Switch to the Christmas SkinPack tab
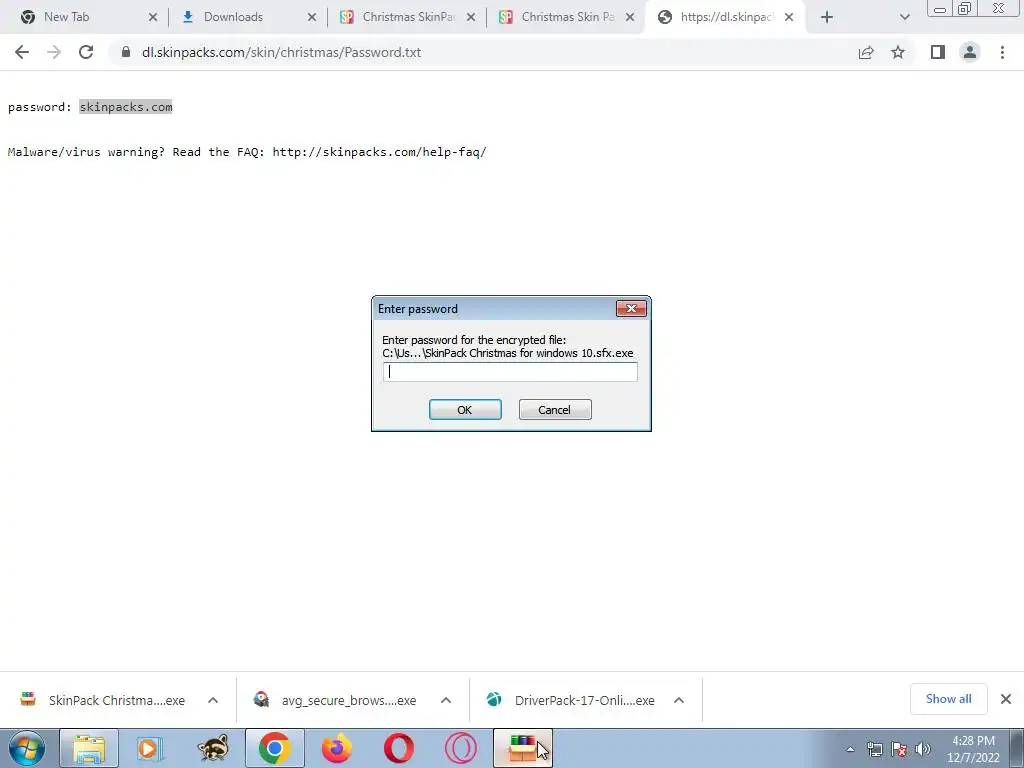Screen dimensions: 1024x768 408,17
